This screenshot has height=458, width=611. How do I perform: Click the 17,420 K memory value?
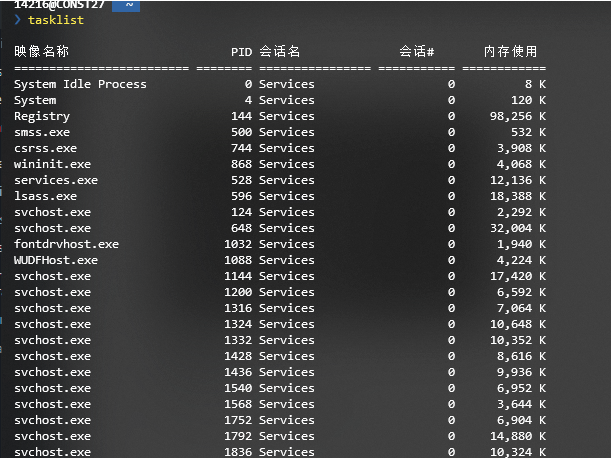point(518,276)
